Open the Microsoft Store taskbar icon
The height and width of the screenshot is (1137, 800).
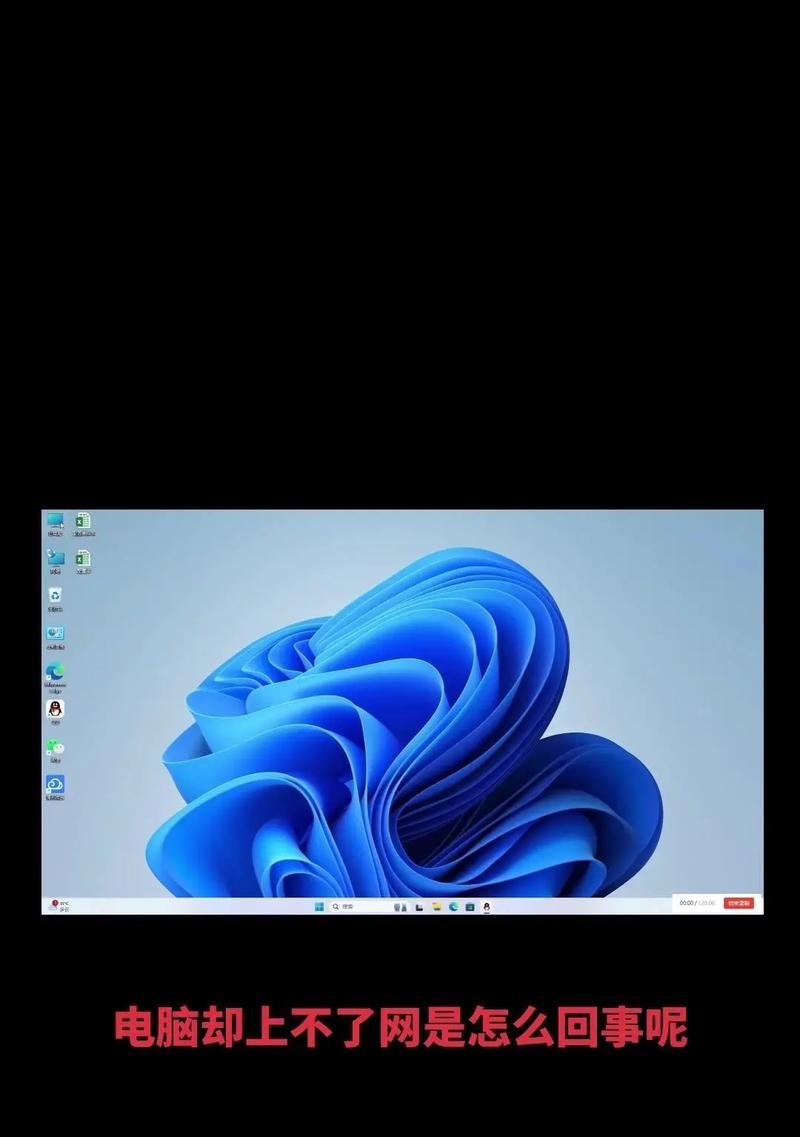470,906
